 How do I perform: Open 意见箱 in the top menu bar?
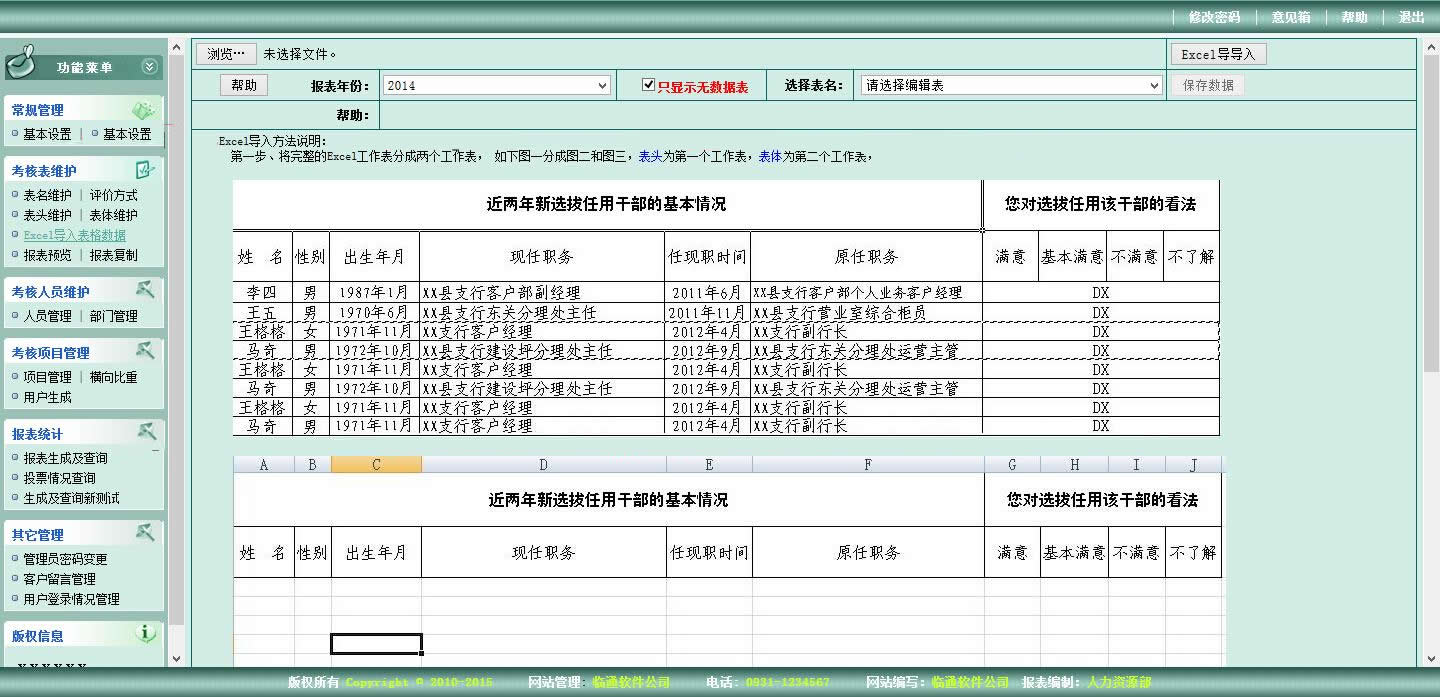[x=1290, y=17]
